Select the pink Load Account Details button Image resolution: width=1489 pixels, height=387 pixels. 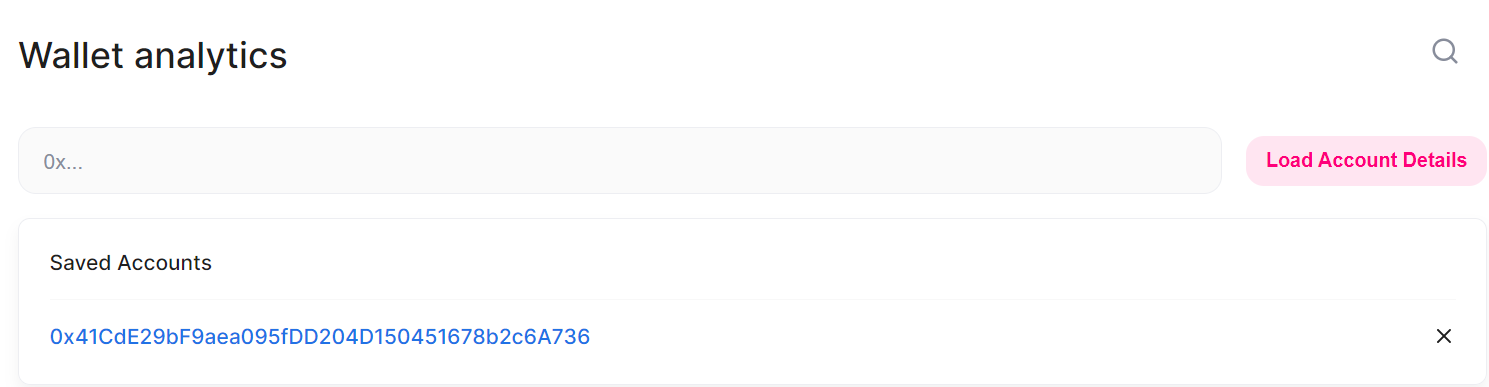pos(1366,160)
